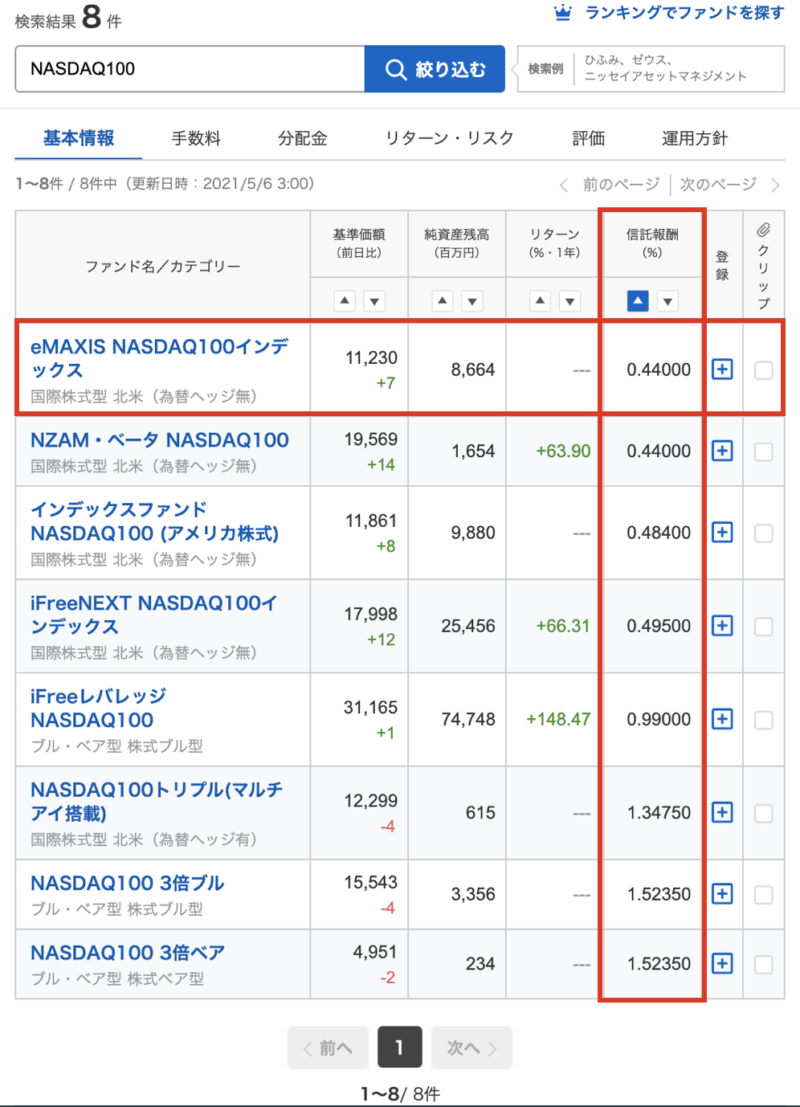Select clip checkbox for iFreeレバレッジ NASDAQ100
Image resolution: width=800 pixels, height=1107 pixels.
tap(763, 720)
